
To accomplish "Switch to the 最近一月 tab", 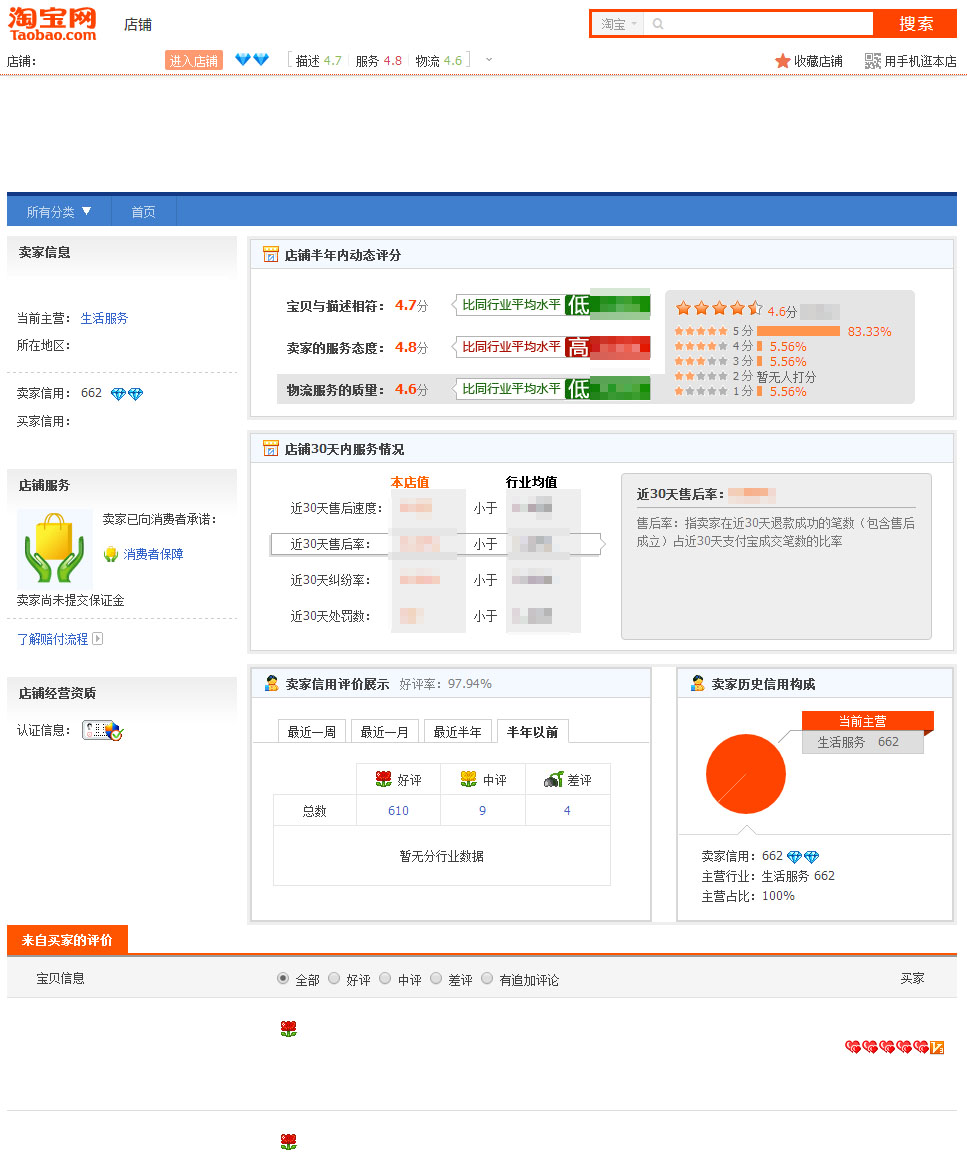I will coord(385,731).
